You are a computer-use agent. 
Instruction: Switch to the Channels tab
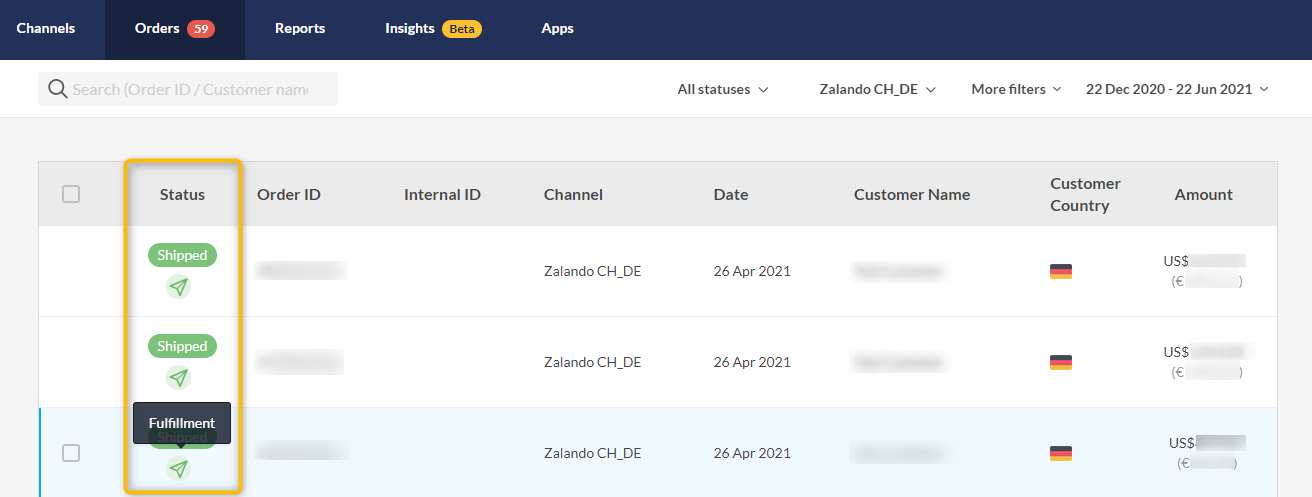46,29
